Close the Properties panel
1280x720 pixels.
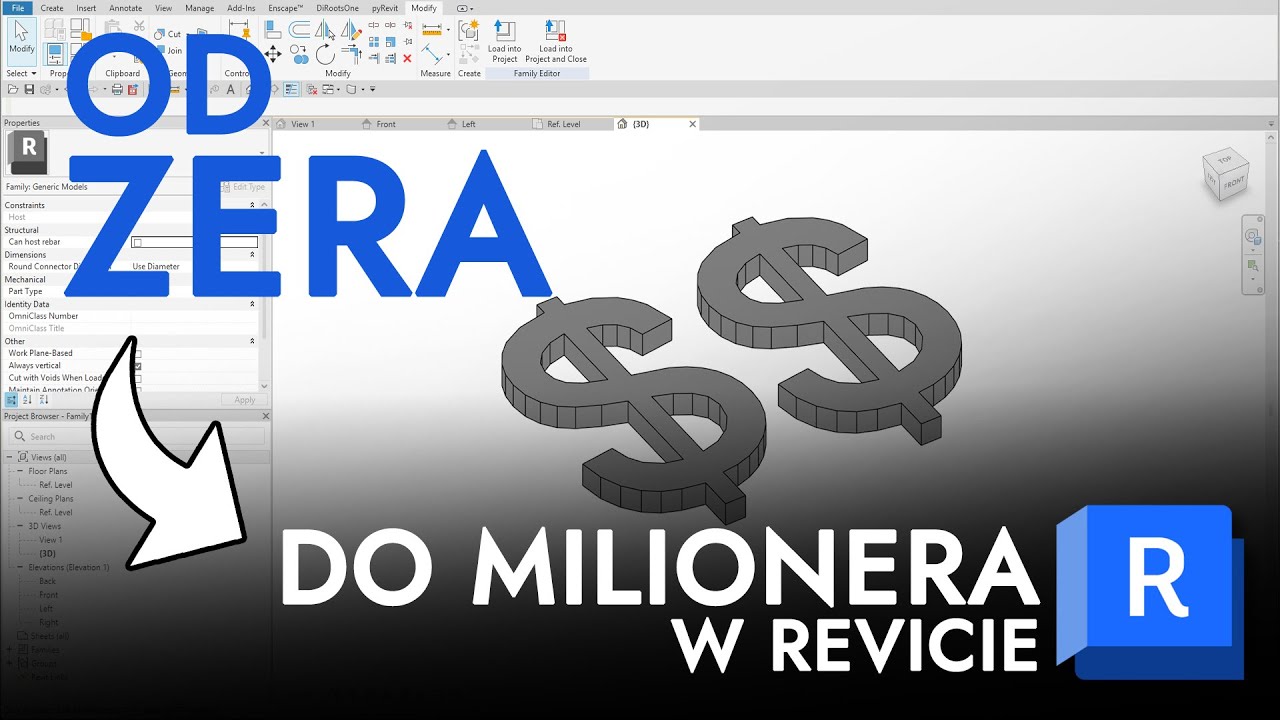[x=265, y=123]
